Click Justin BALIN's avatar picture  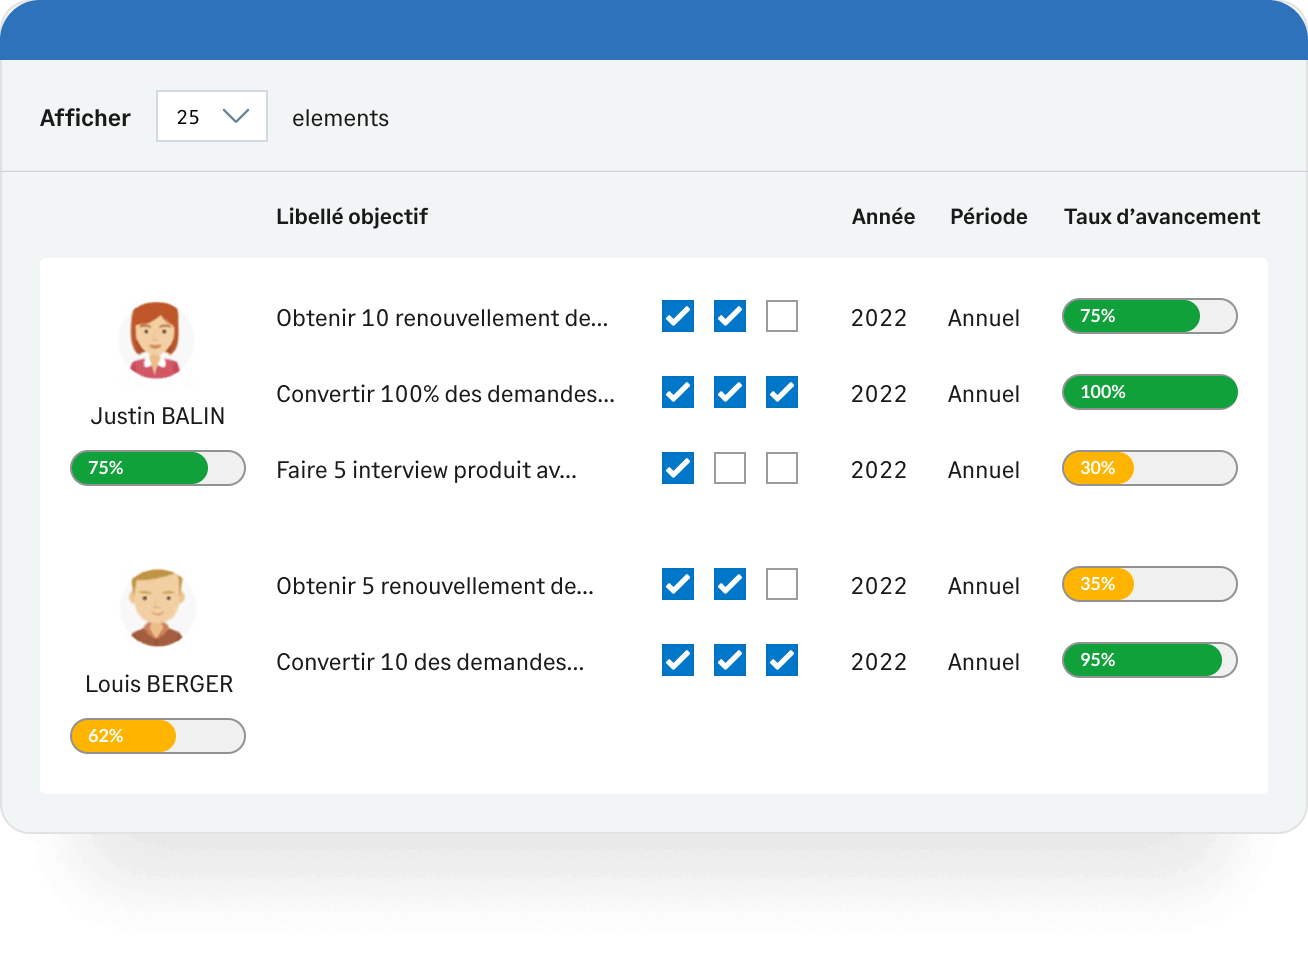(156, 340)
